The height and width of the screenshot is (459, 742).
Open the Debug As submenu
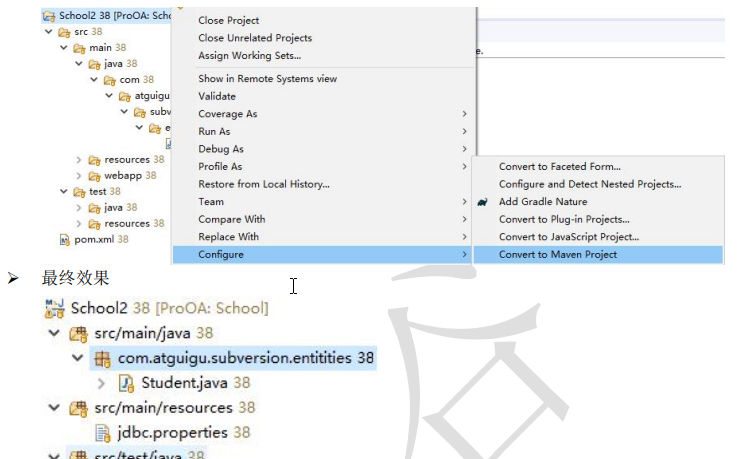coord(323,149)
